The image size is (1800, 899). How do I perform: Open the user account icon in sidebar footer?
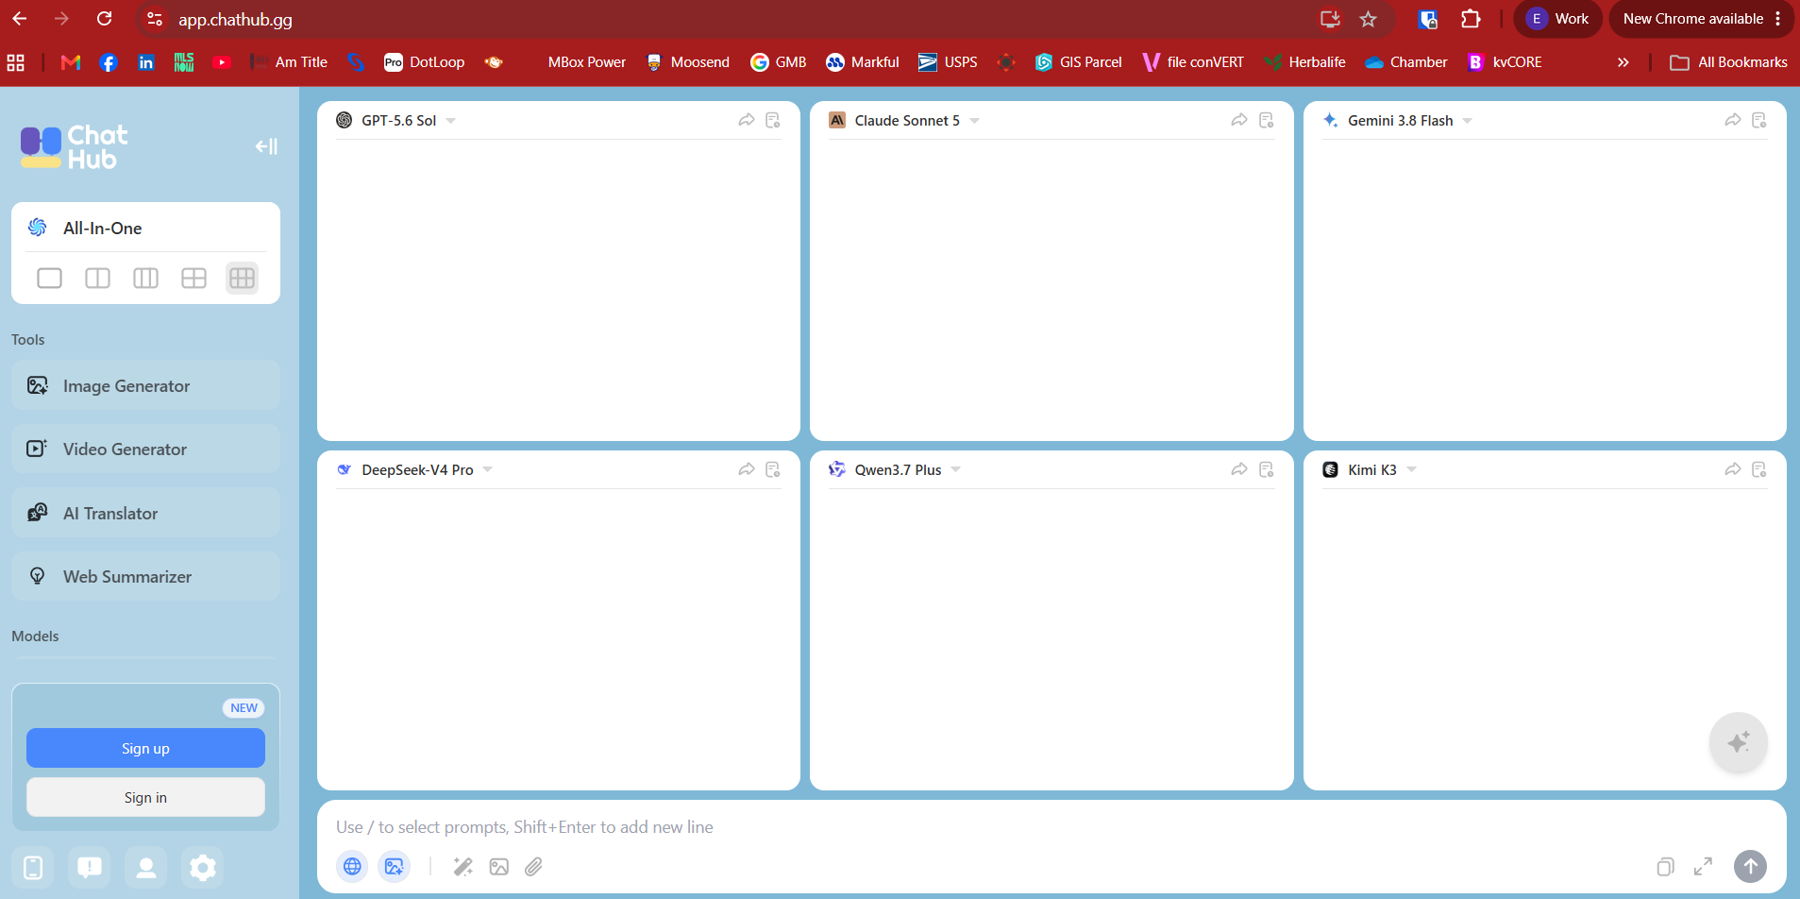[x=146, y=867]
